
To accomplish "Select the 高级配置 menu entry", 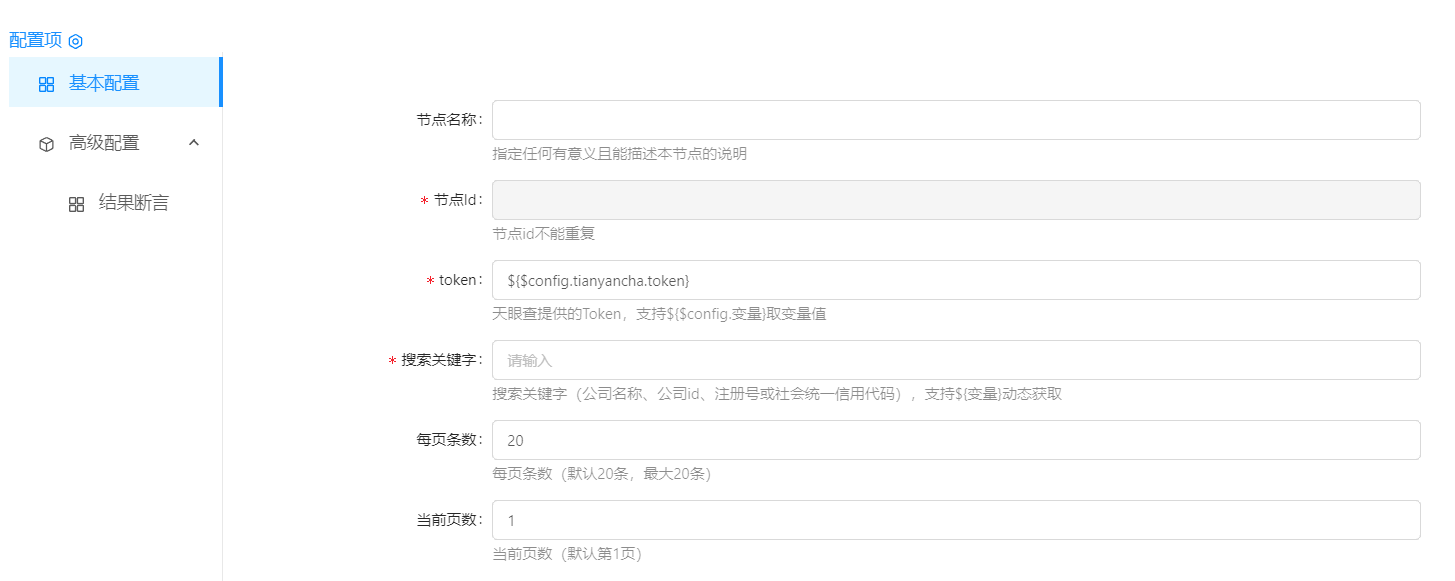I will 116,143.
